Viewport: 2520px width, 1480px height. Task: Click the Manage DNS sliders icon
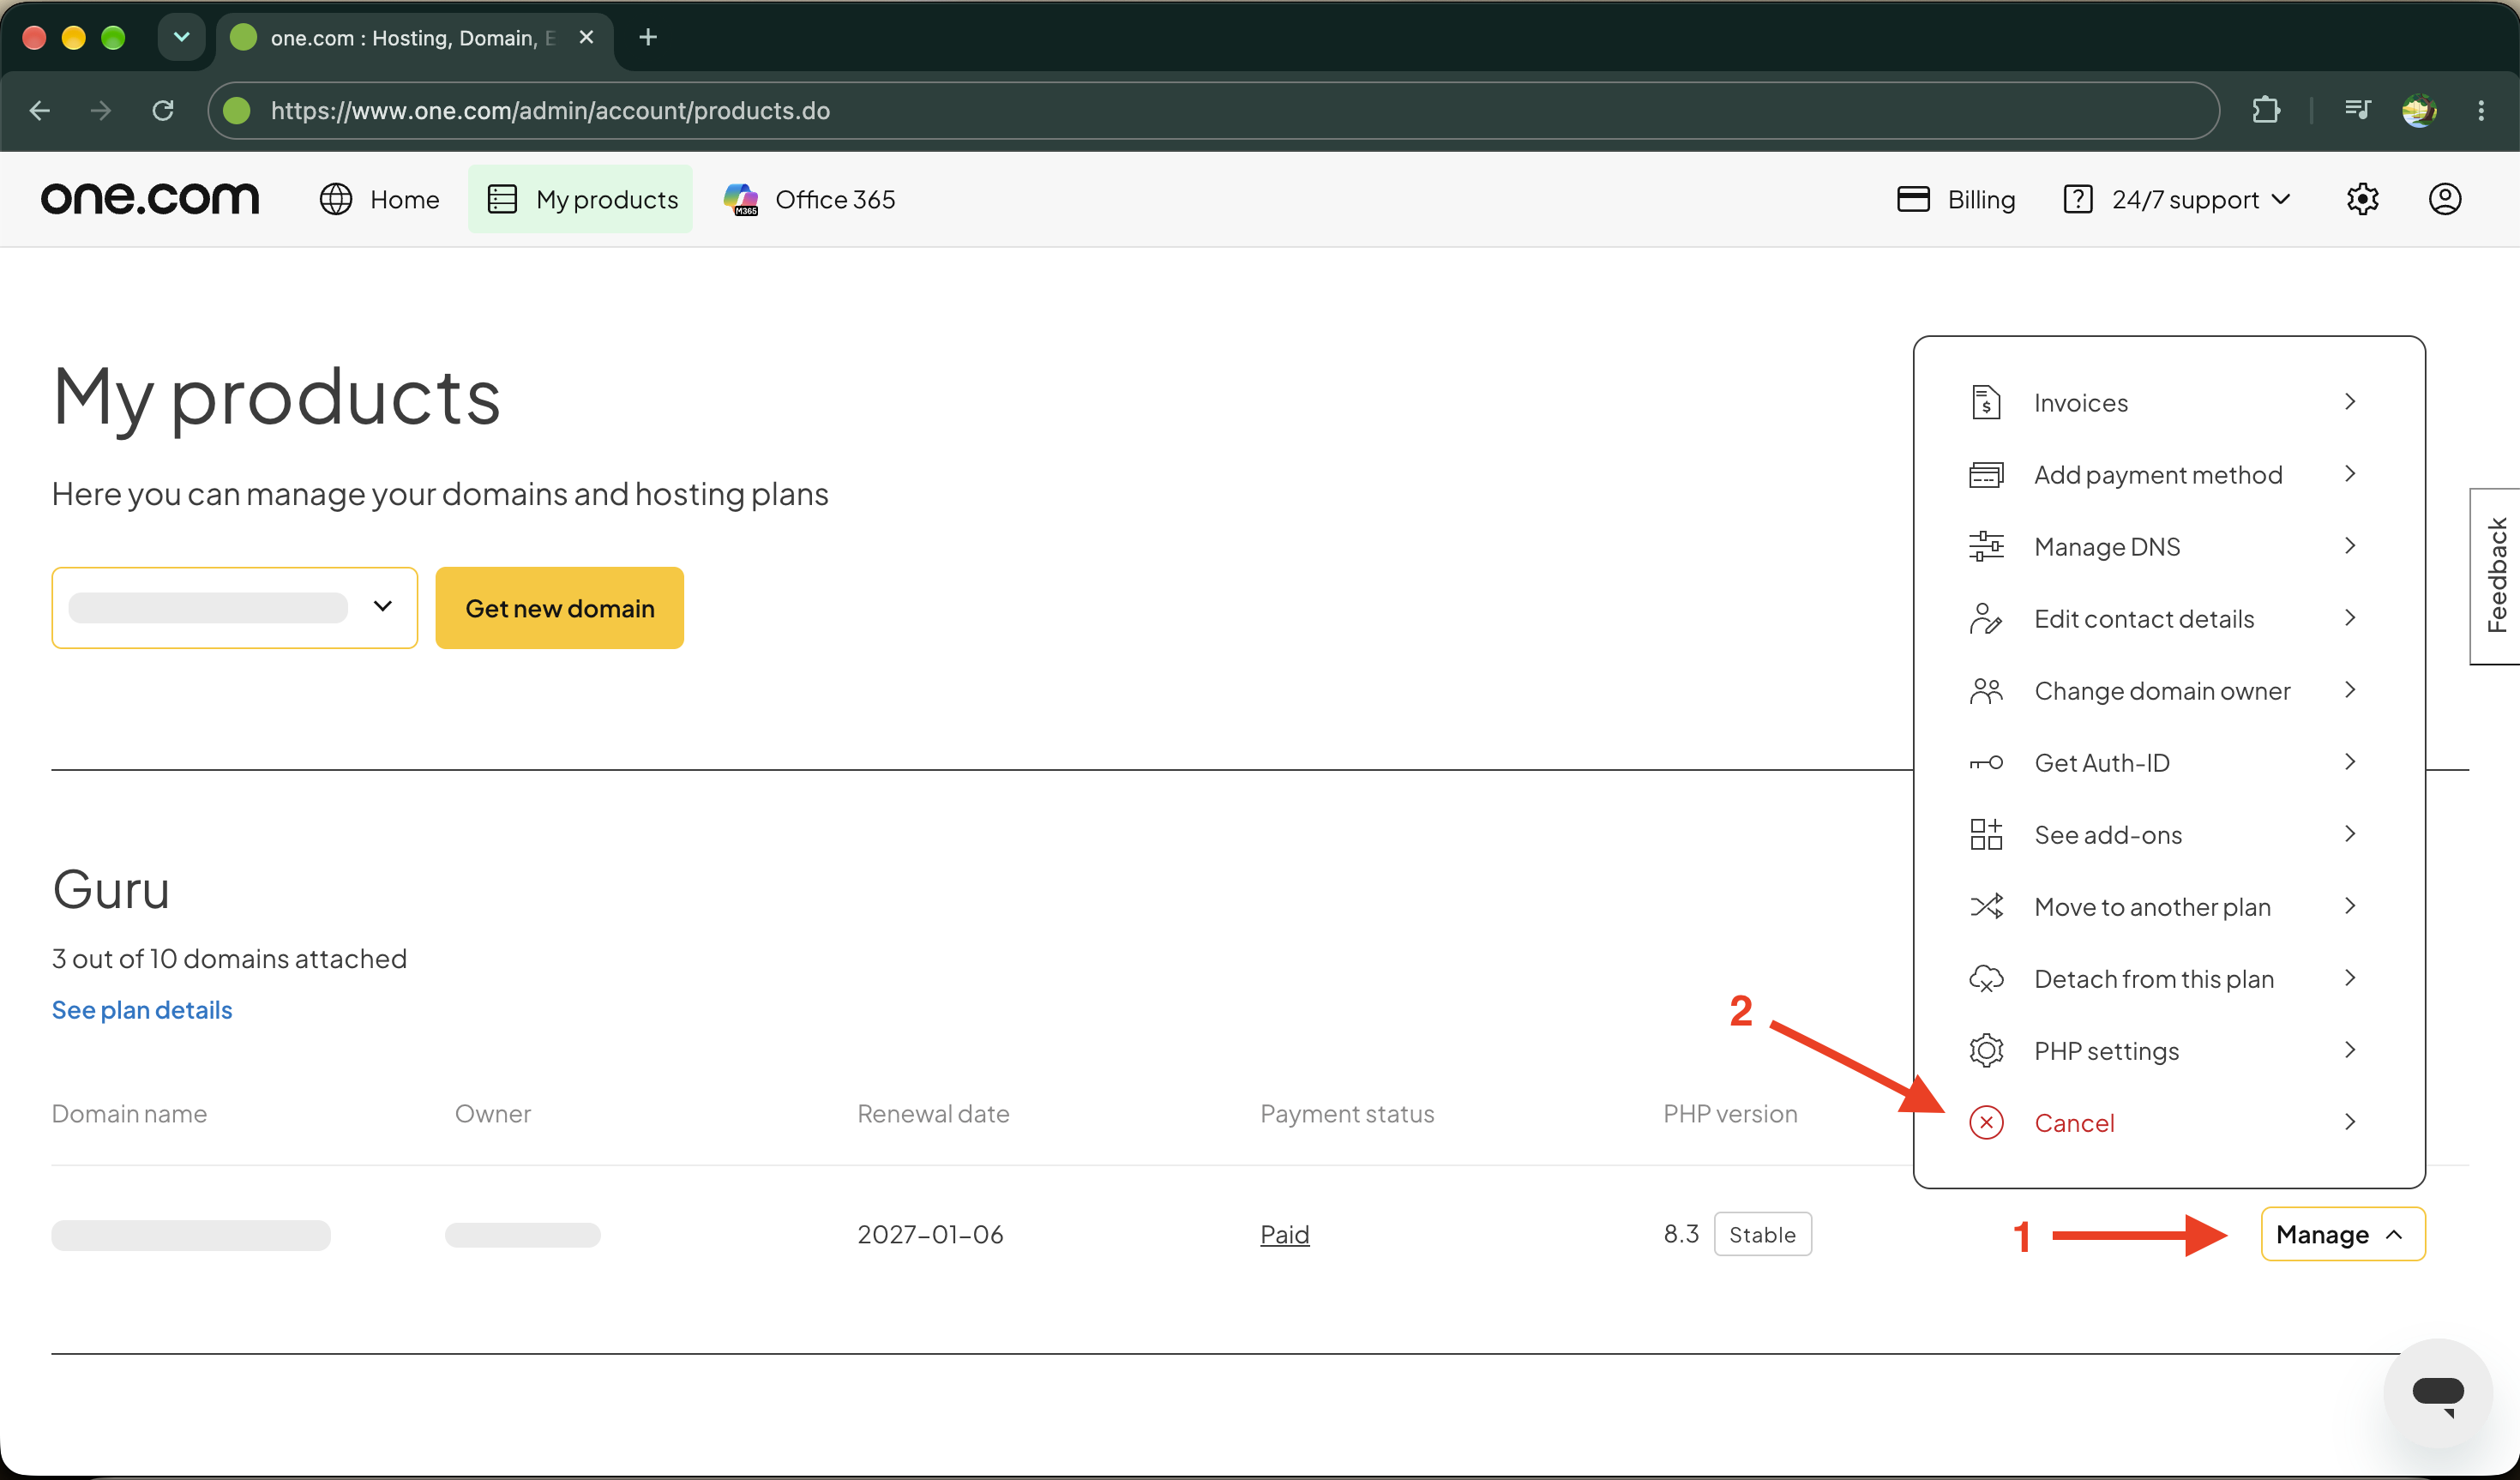click(x=1986, y=546)
